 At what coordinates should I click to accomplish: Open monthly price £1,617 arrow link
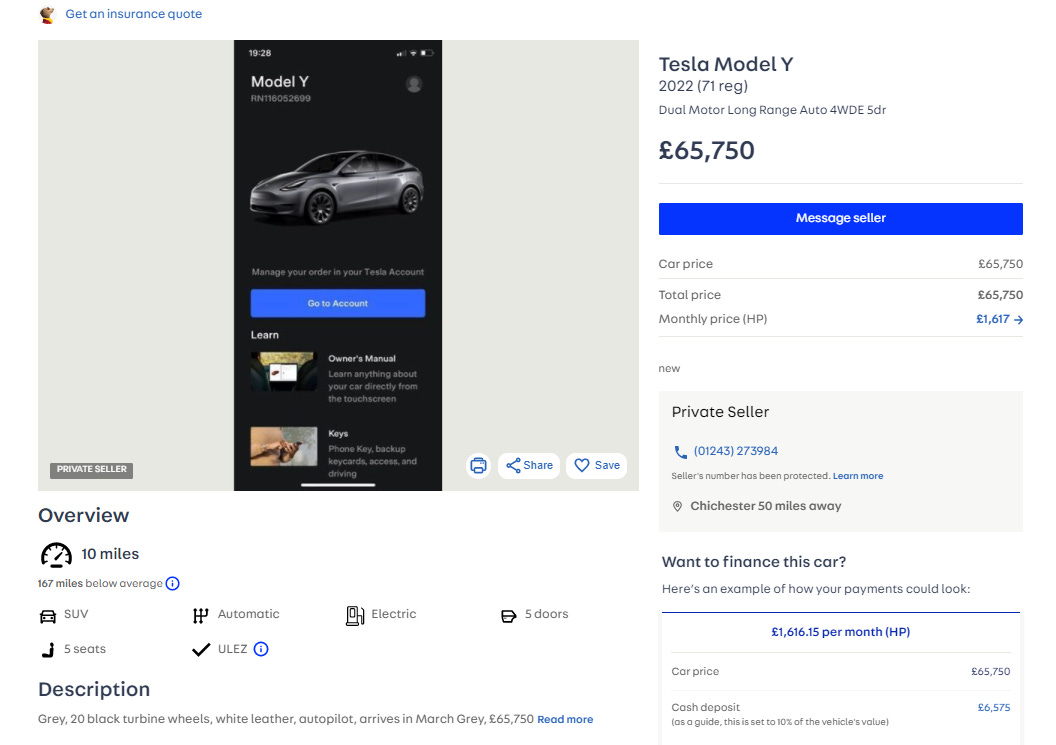pos(999,319)
